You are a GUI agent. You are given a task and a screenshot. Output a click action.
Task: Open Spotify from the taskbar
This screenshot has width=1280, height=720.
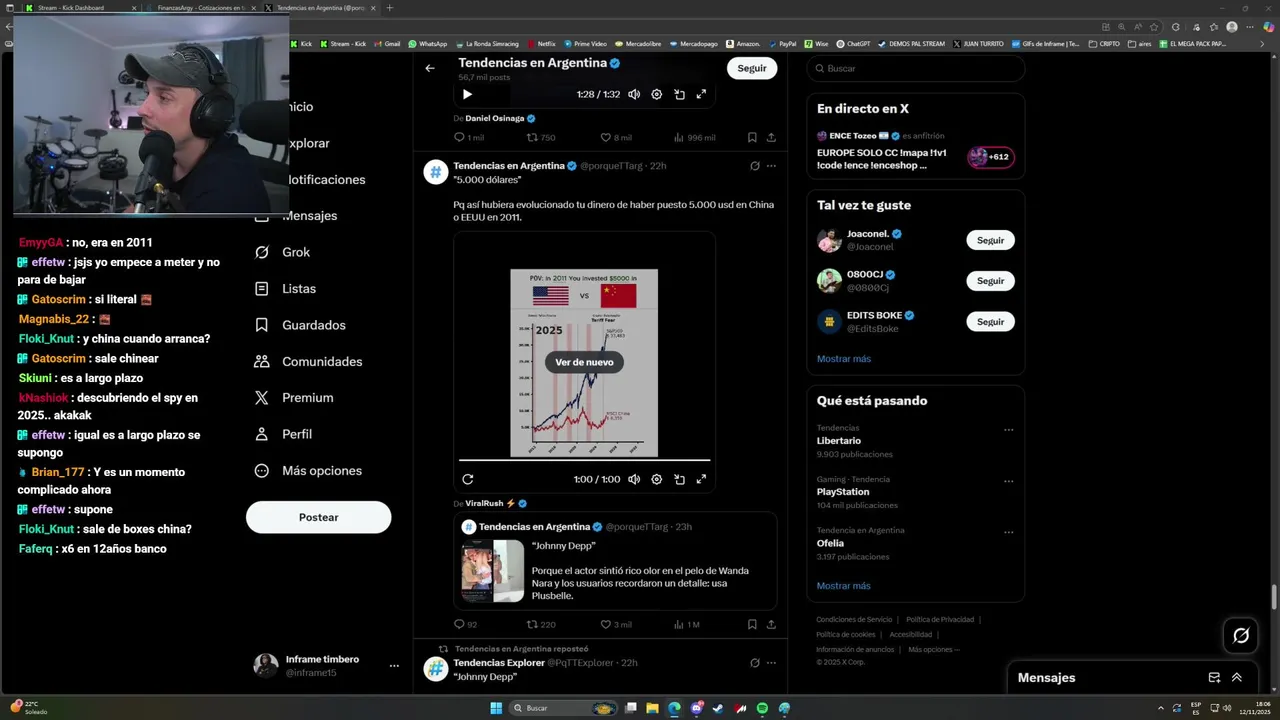point(762,708)
